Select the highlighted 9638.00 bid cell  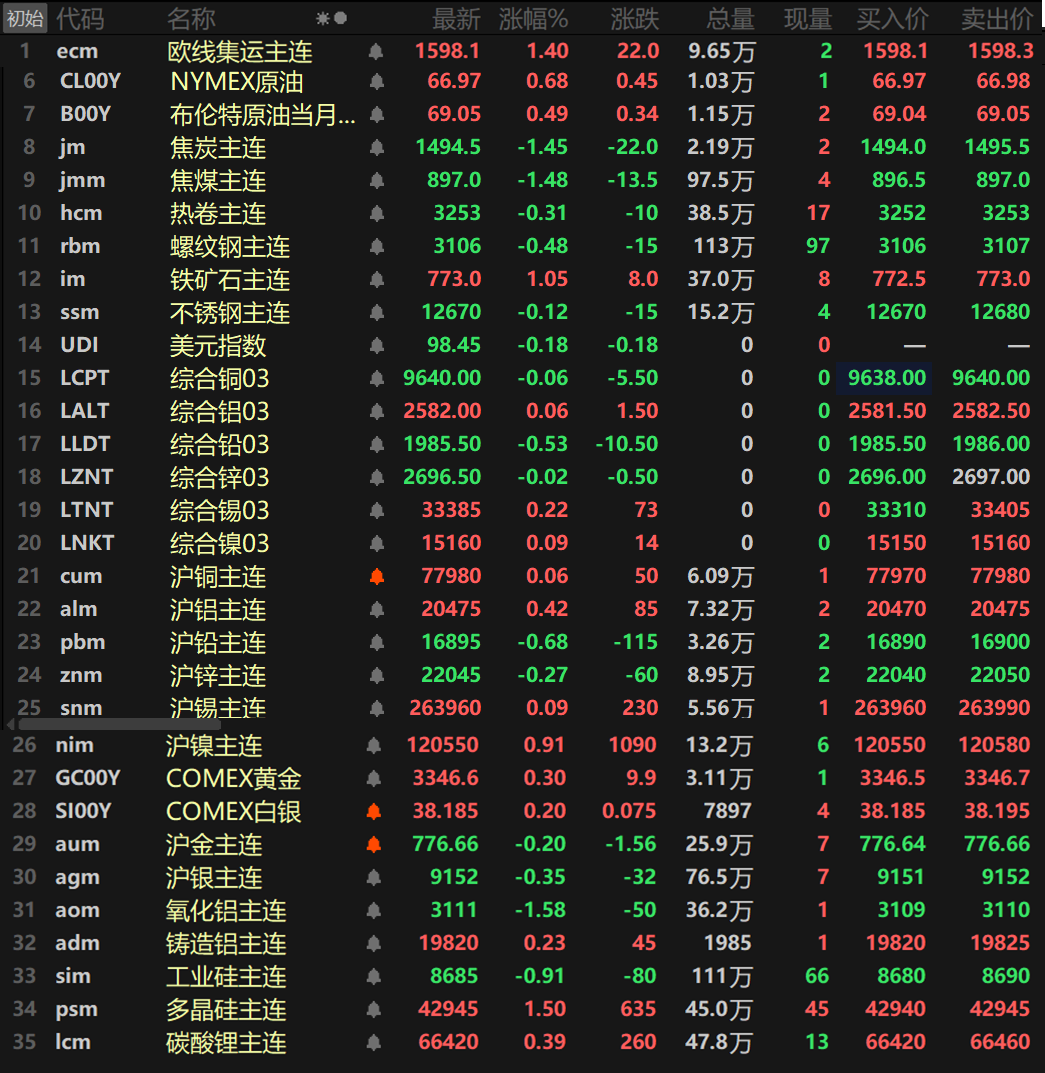click(x=884, y=378)
